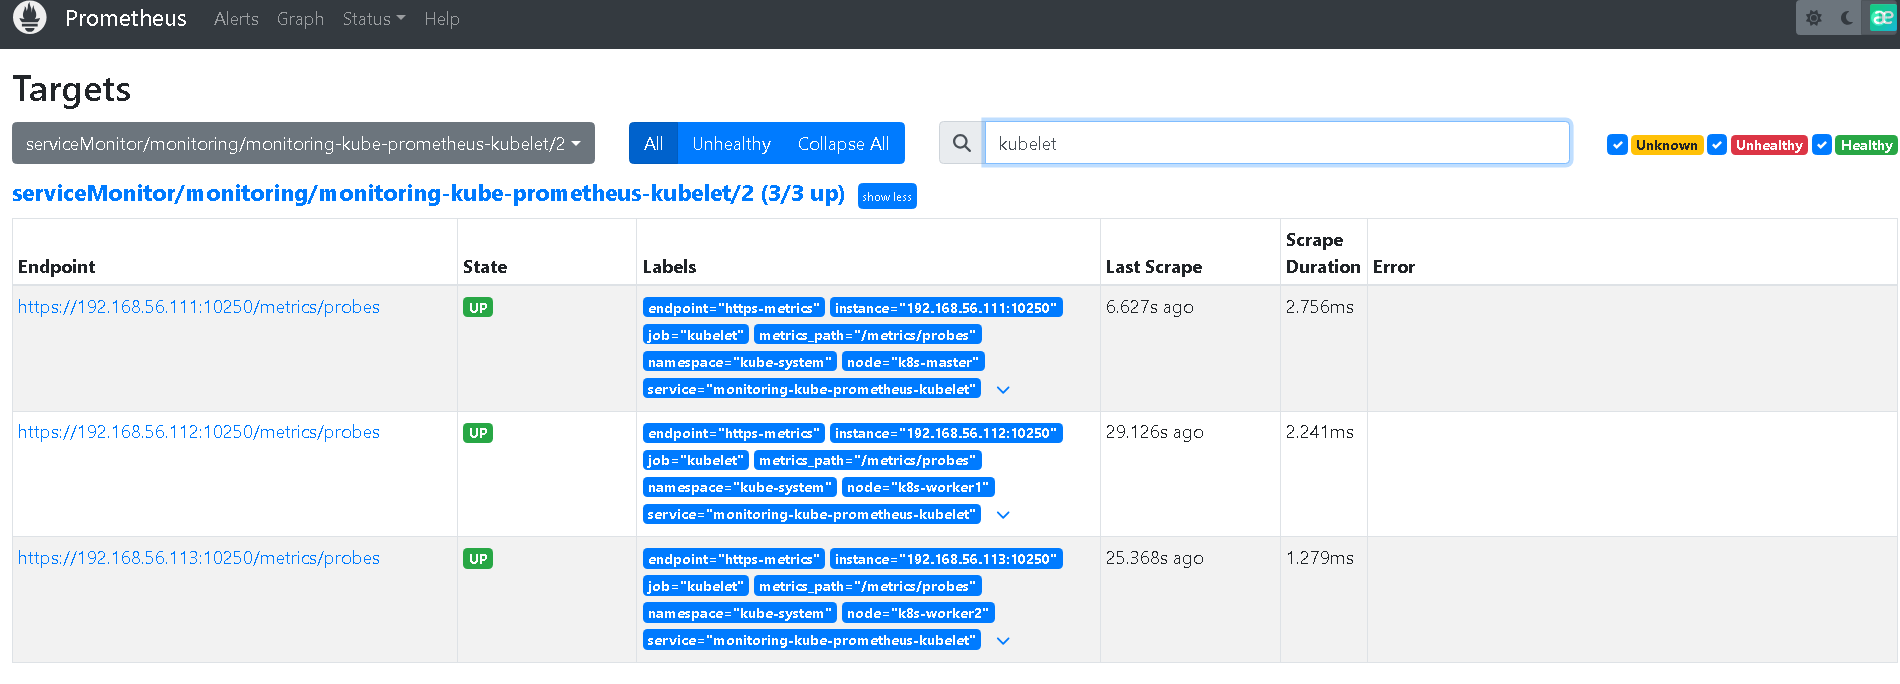Click the UP state badge for 192.168.56.111
1900x684 pixels.
pos(478,308)
